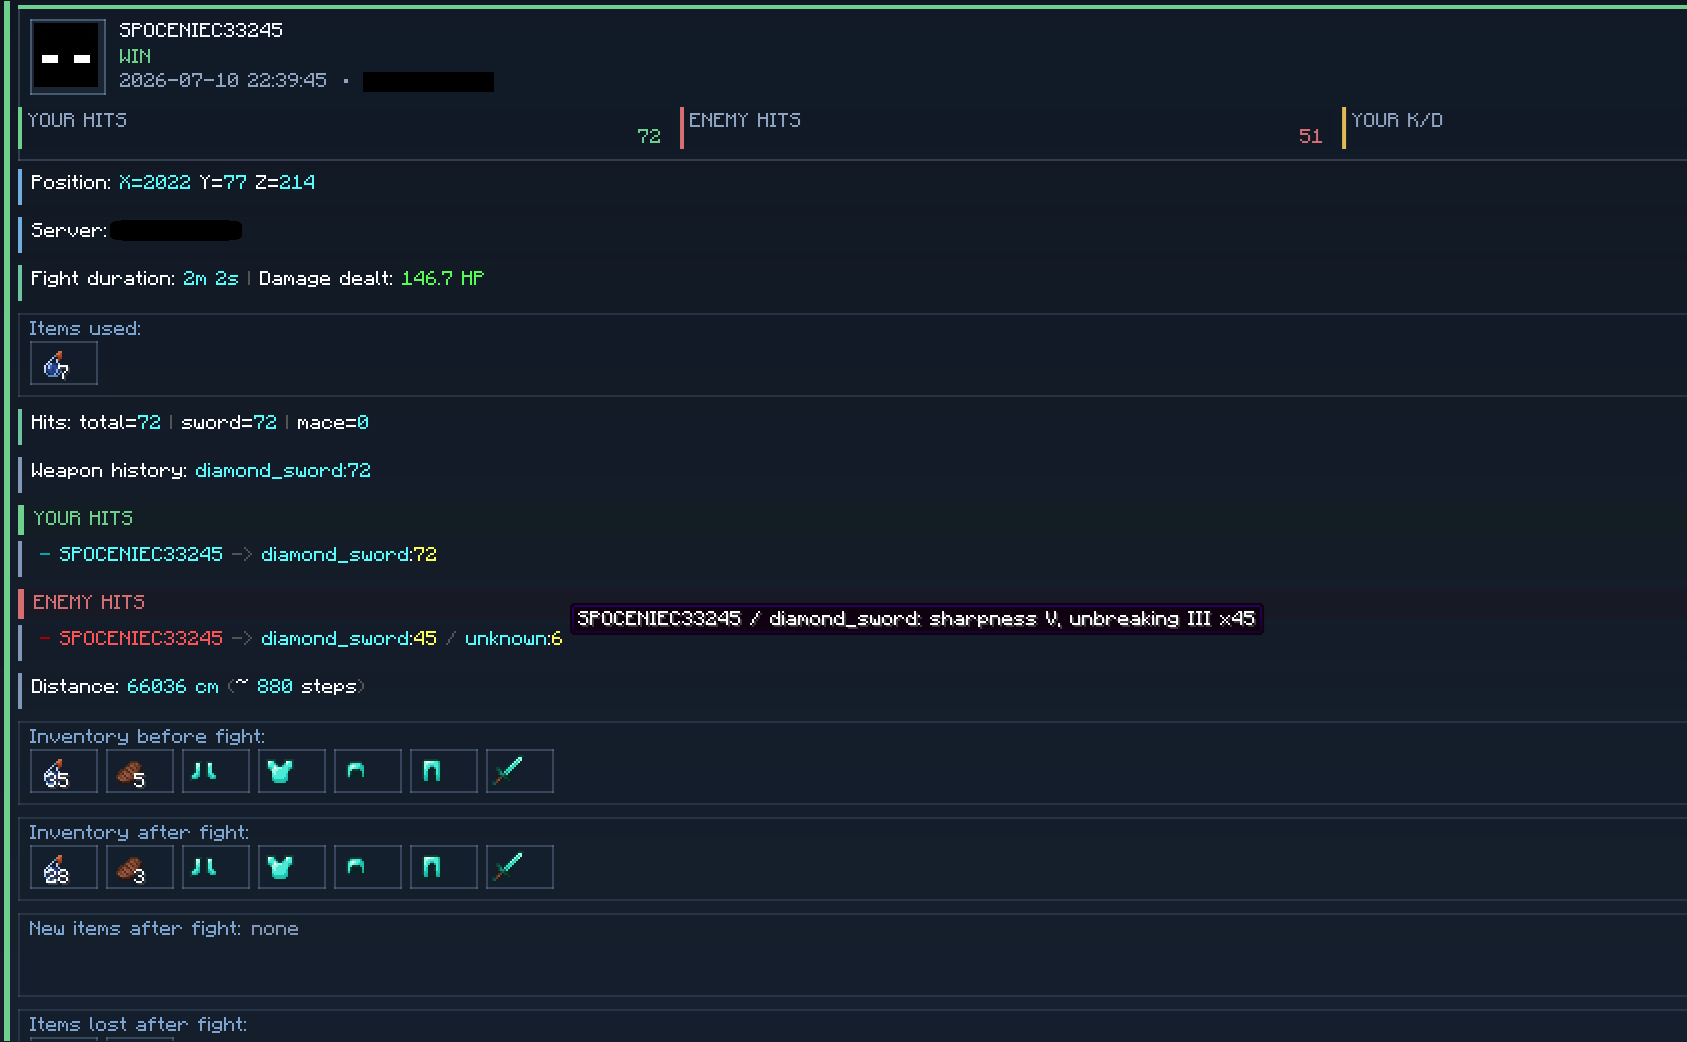Click red SPOCENIEC33245 name under ENEMY HITS

(x=141, y=638)
